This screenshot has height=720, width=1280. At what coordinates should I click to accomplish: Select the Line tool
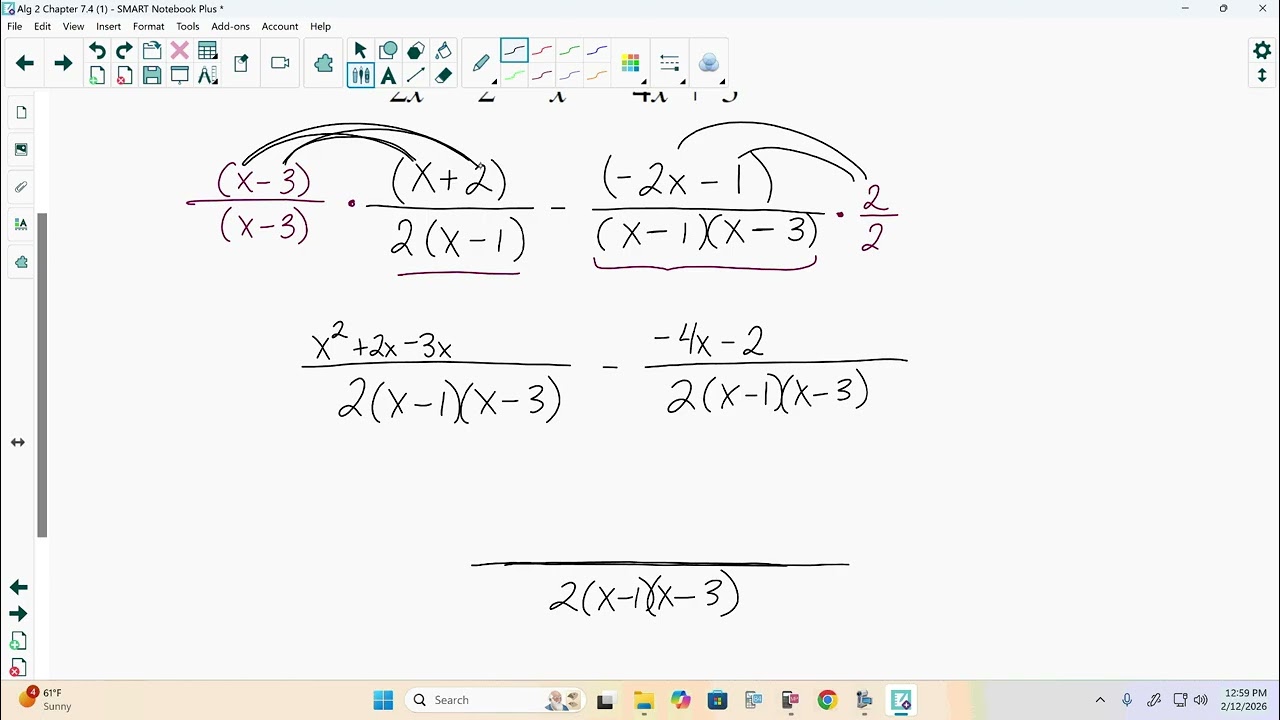416,75
